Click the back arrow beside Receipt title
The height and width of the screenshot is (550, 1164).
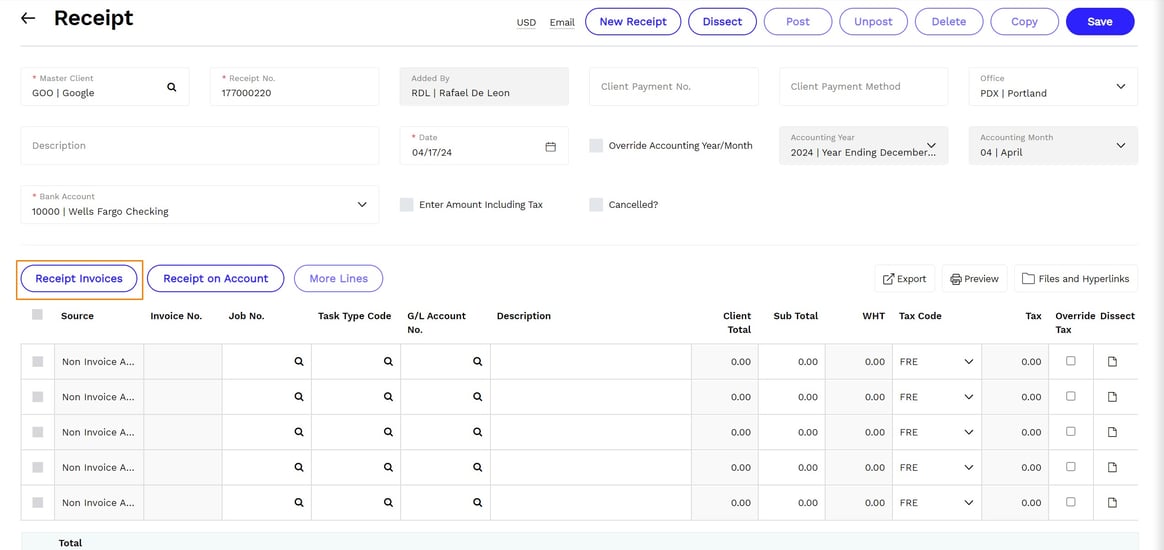click(28, 19)
